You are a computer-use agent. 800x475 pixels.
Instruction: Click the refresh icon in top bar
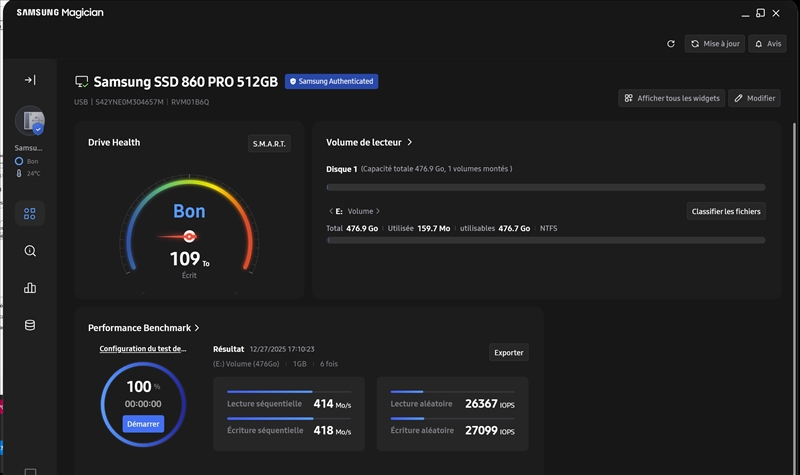click(671, 44)
